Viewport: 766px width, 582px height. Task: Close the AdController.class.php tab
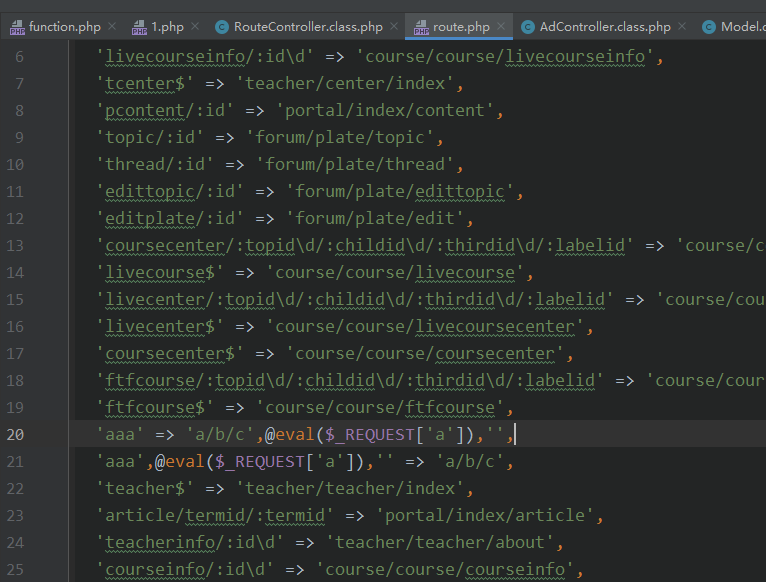tap(682, 26)
